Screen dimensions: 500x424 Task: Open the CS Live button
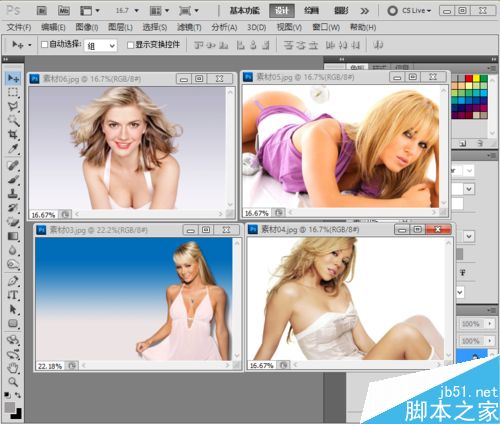pos(409,11)
